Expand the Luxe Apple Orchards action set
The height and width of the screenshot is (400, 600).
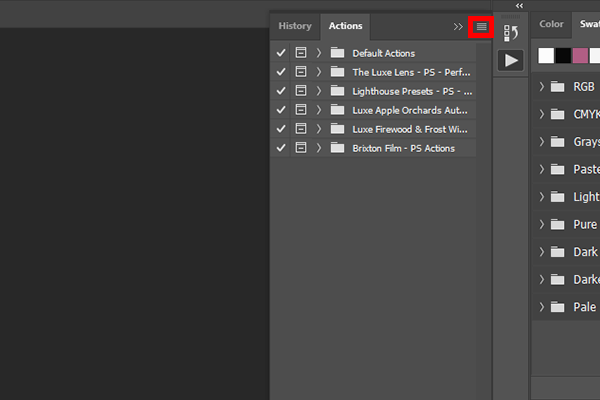[318, 110]
